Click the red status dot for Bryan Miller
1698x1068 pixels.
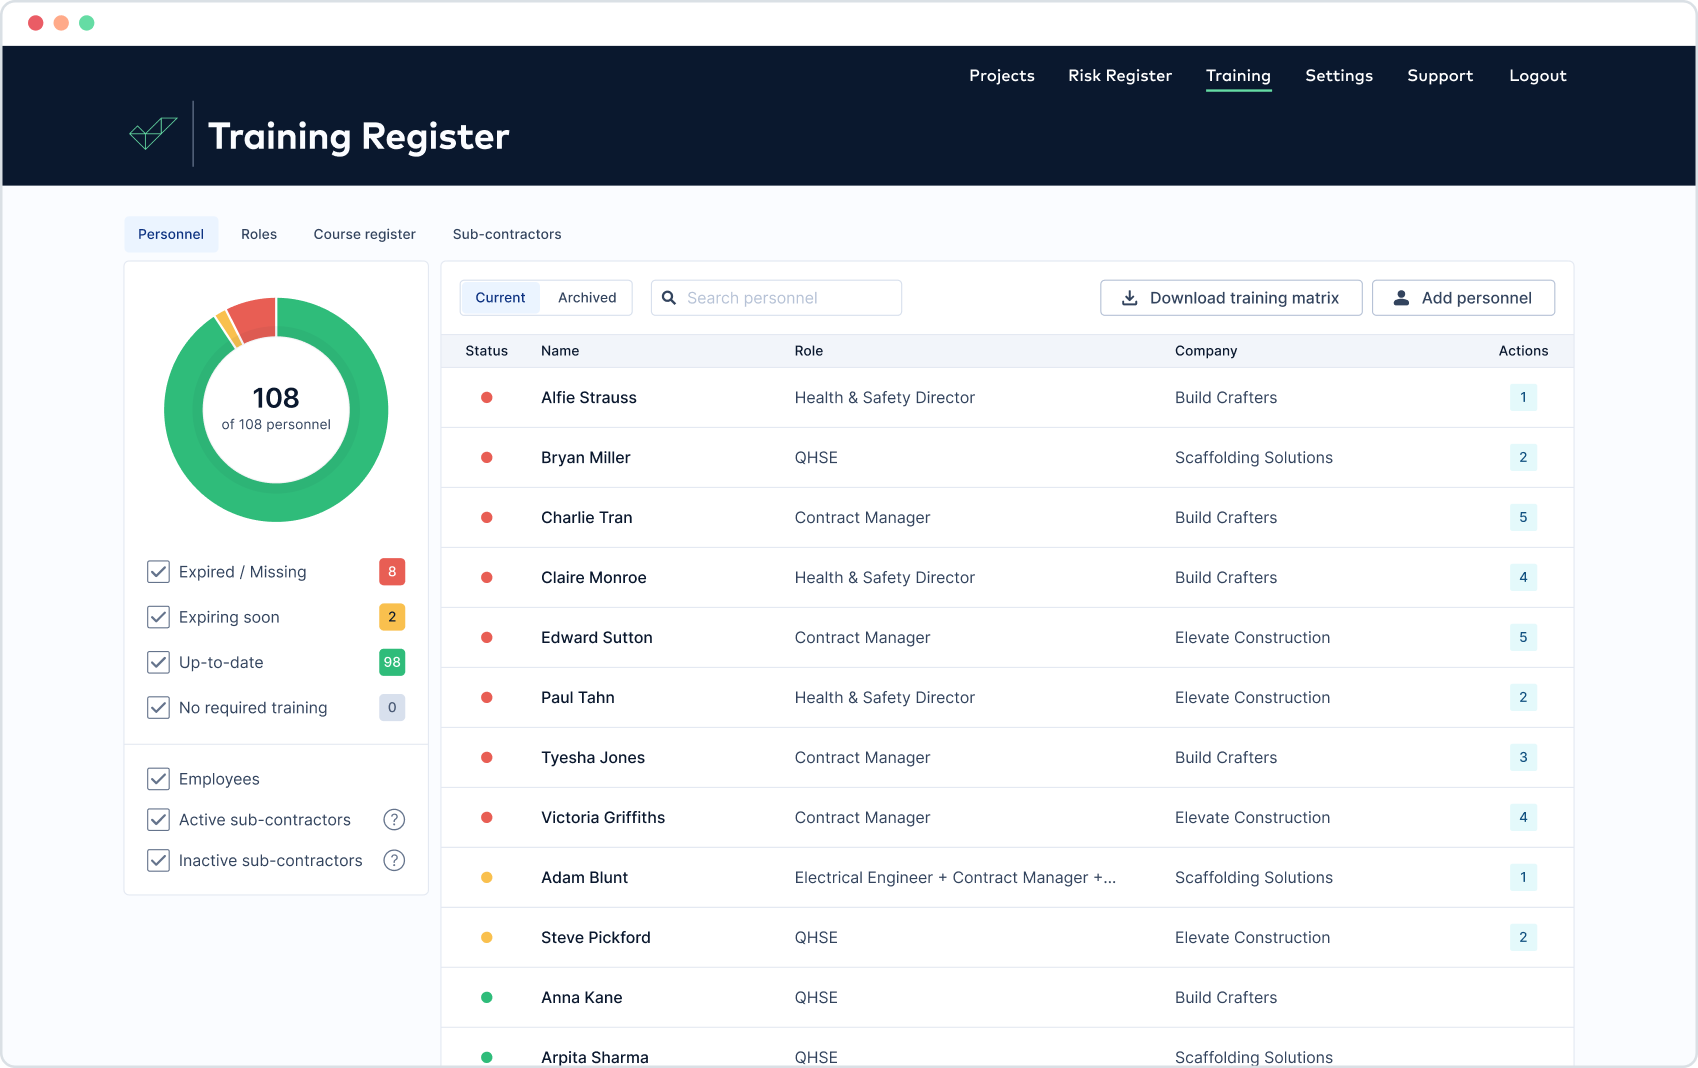487,457
